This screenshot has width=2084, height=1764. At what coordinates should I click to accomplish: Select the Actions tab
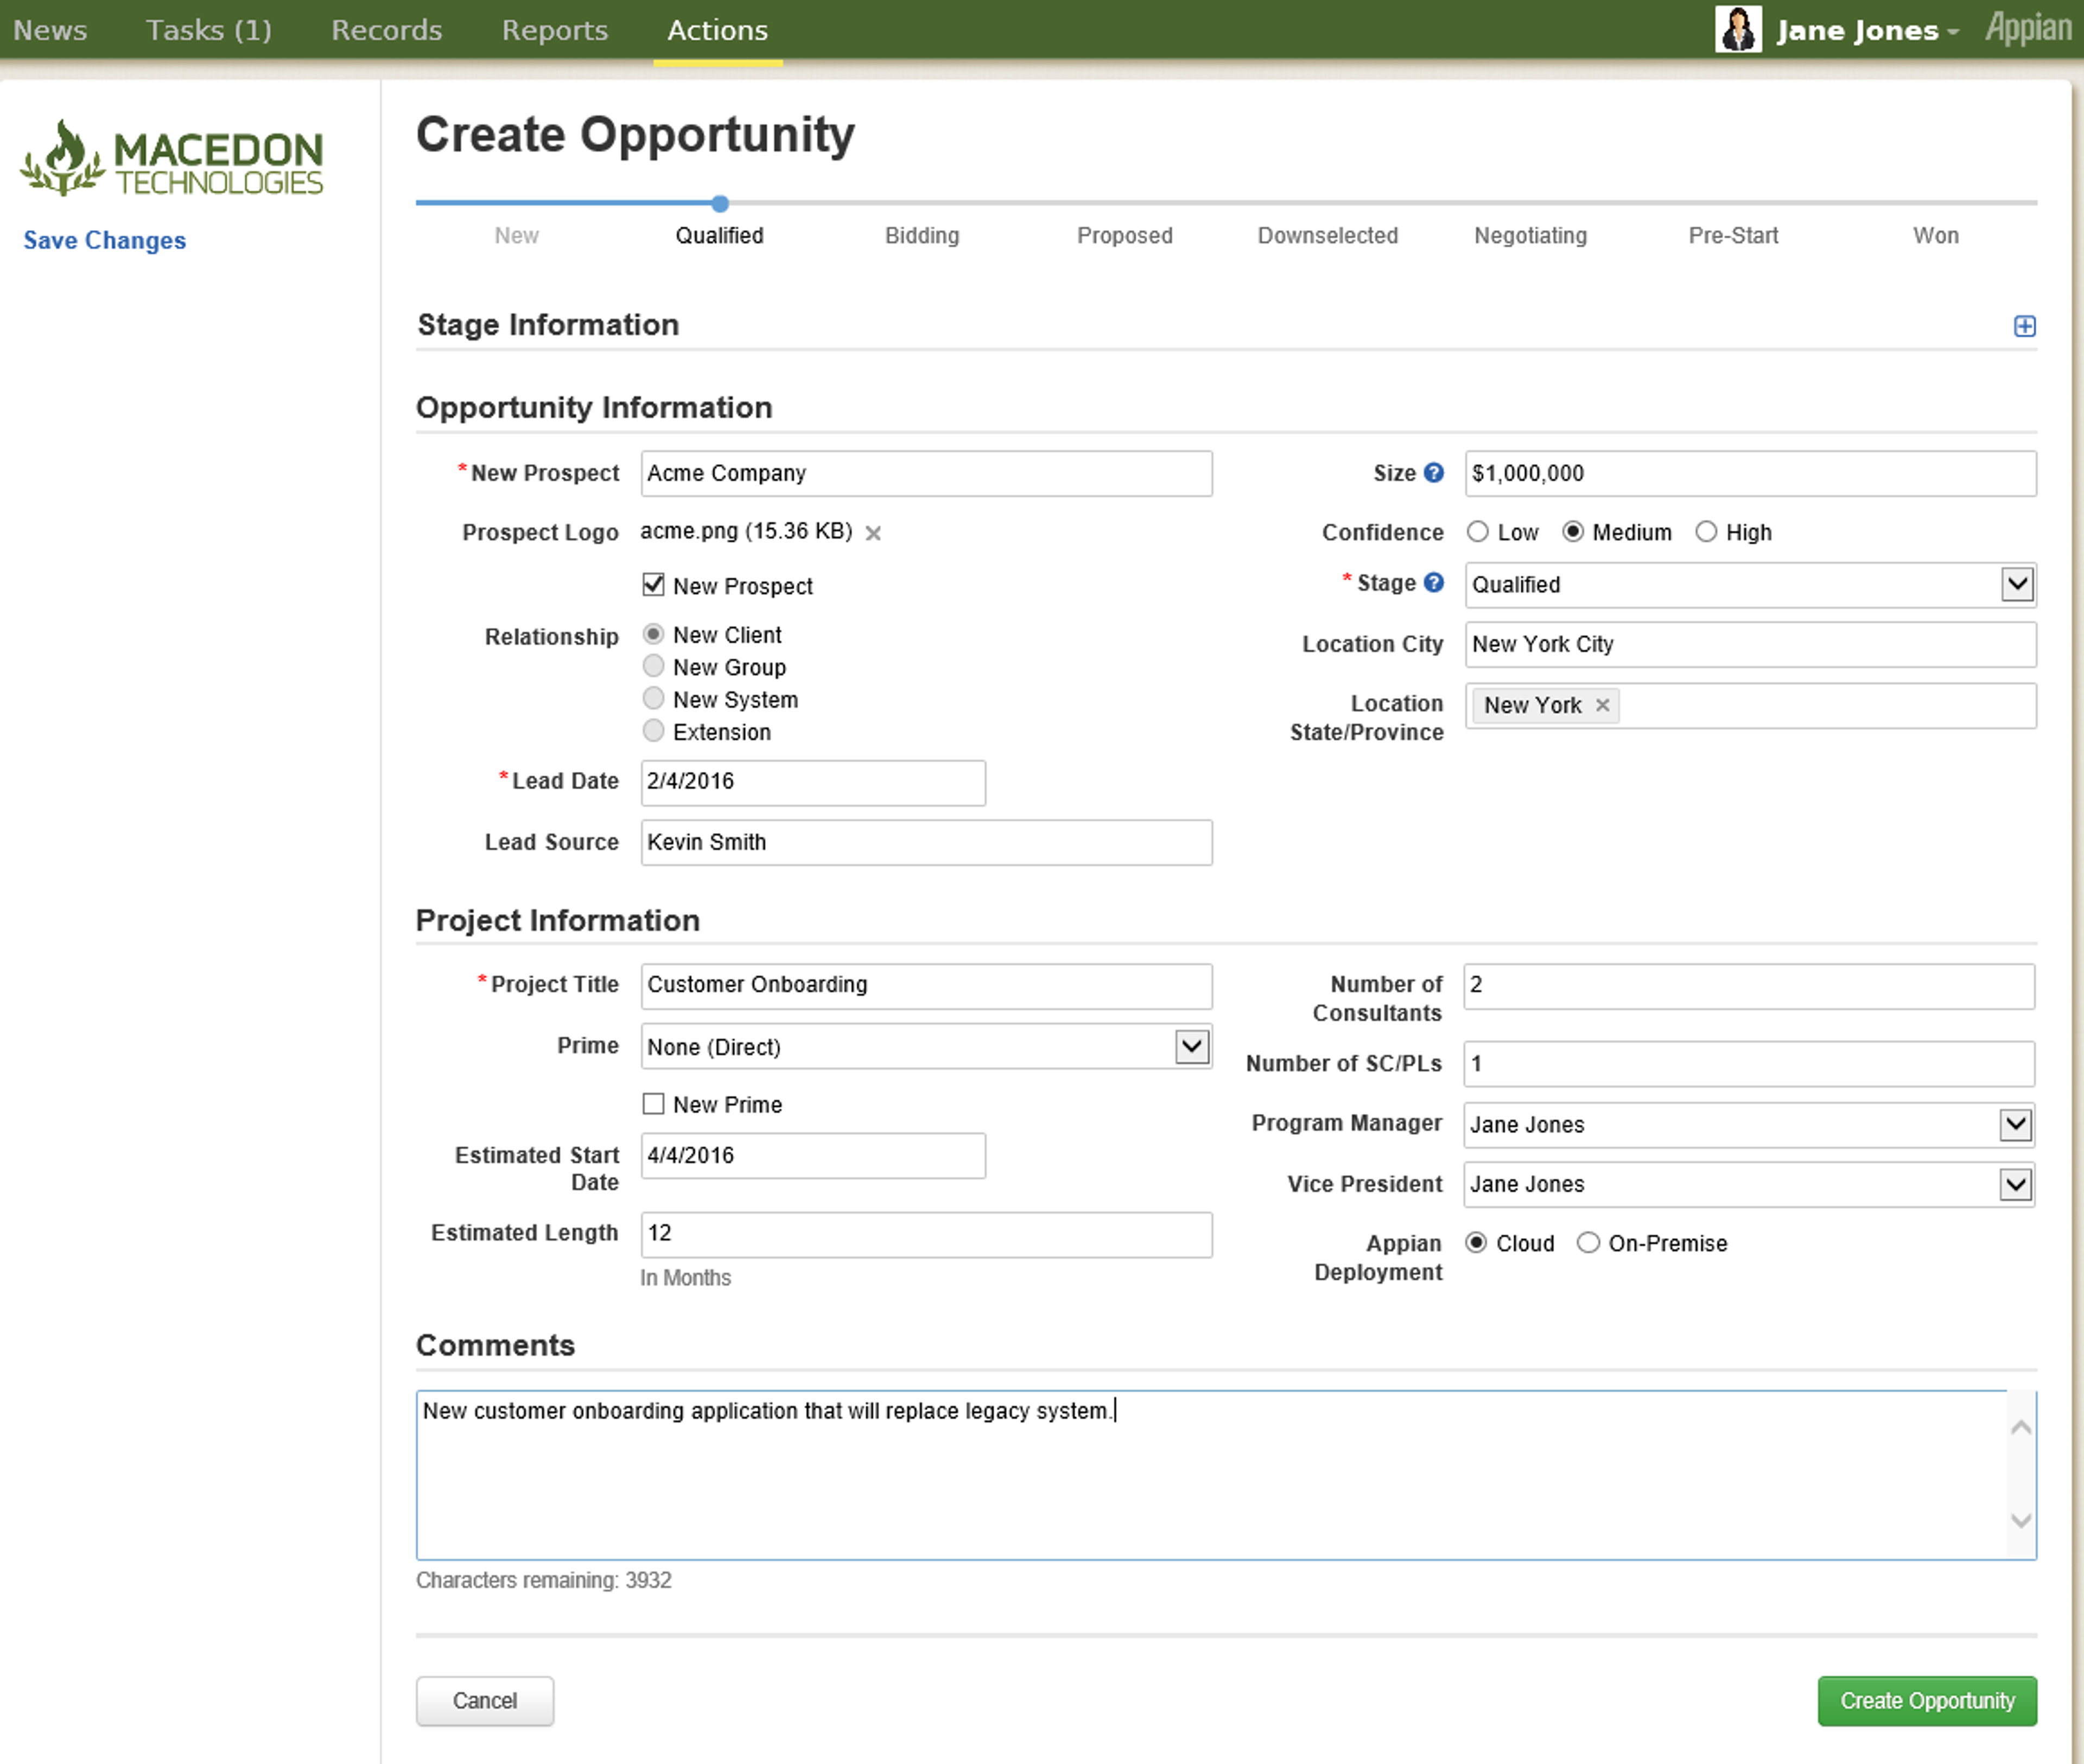pos(718,30)
